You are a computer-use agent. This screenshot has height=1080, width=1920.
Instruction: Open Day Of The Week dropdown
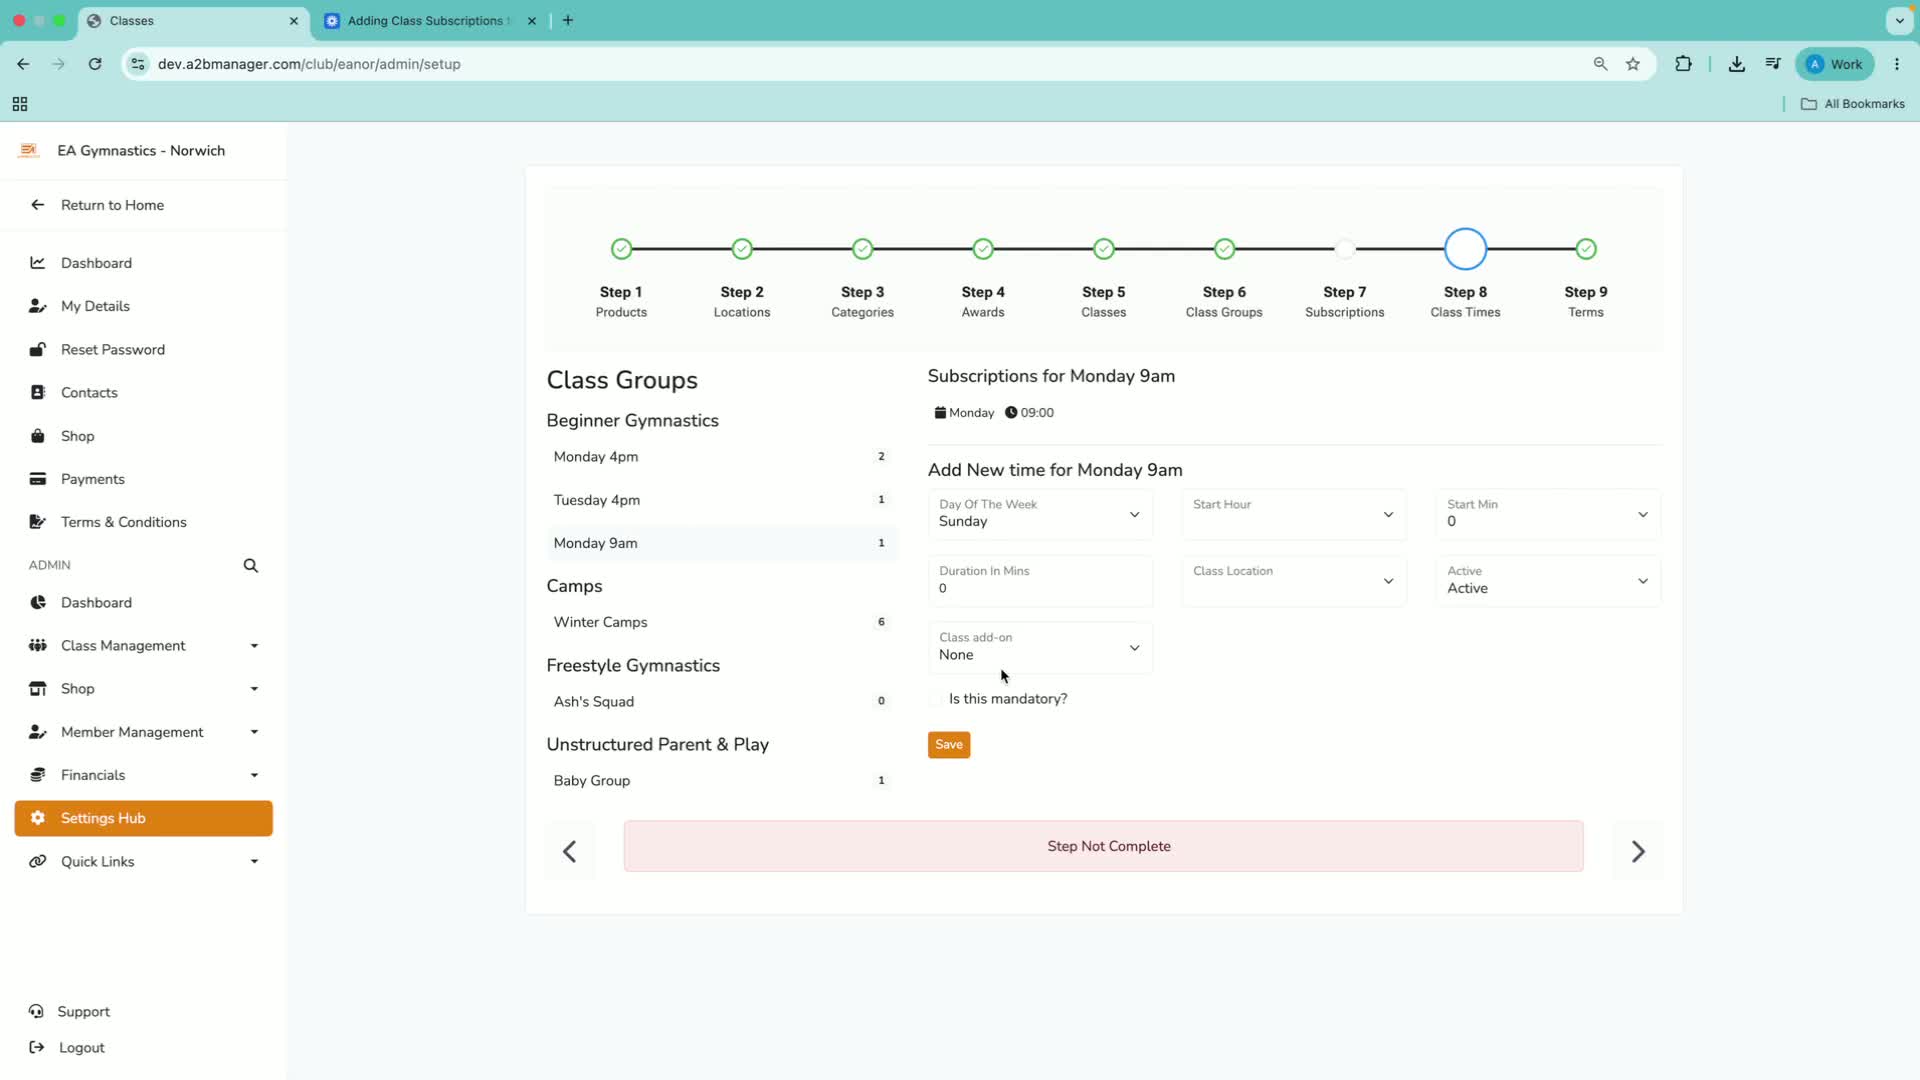1040,514
